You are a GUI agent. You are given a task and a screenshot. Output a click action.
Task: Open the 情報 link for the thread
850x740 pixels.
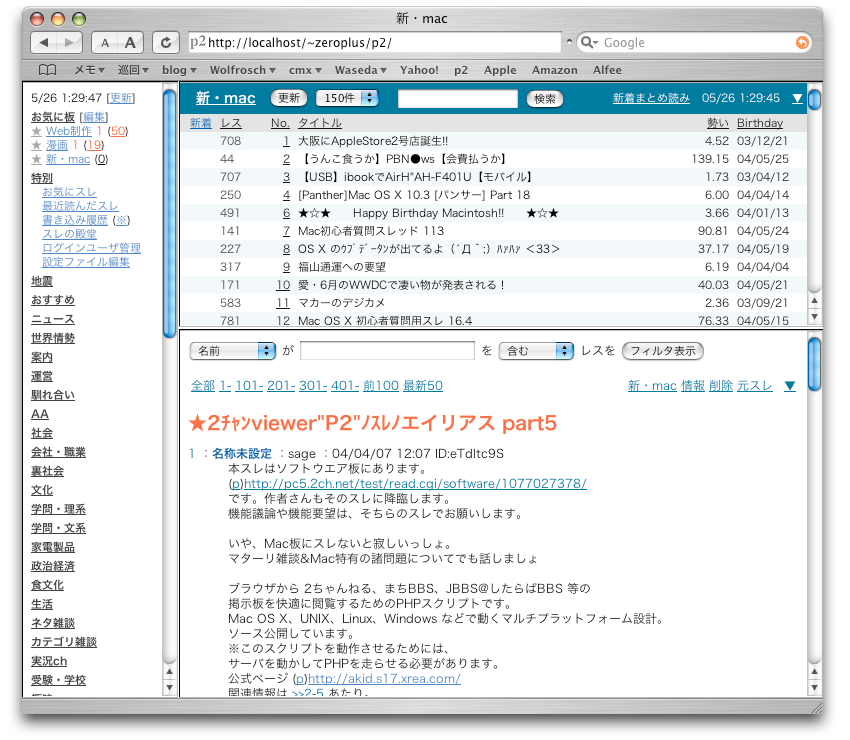tap(693, 385)
